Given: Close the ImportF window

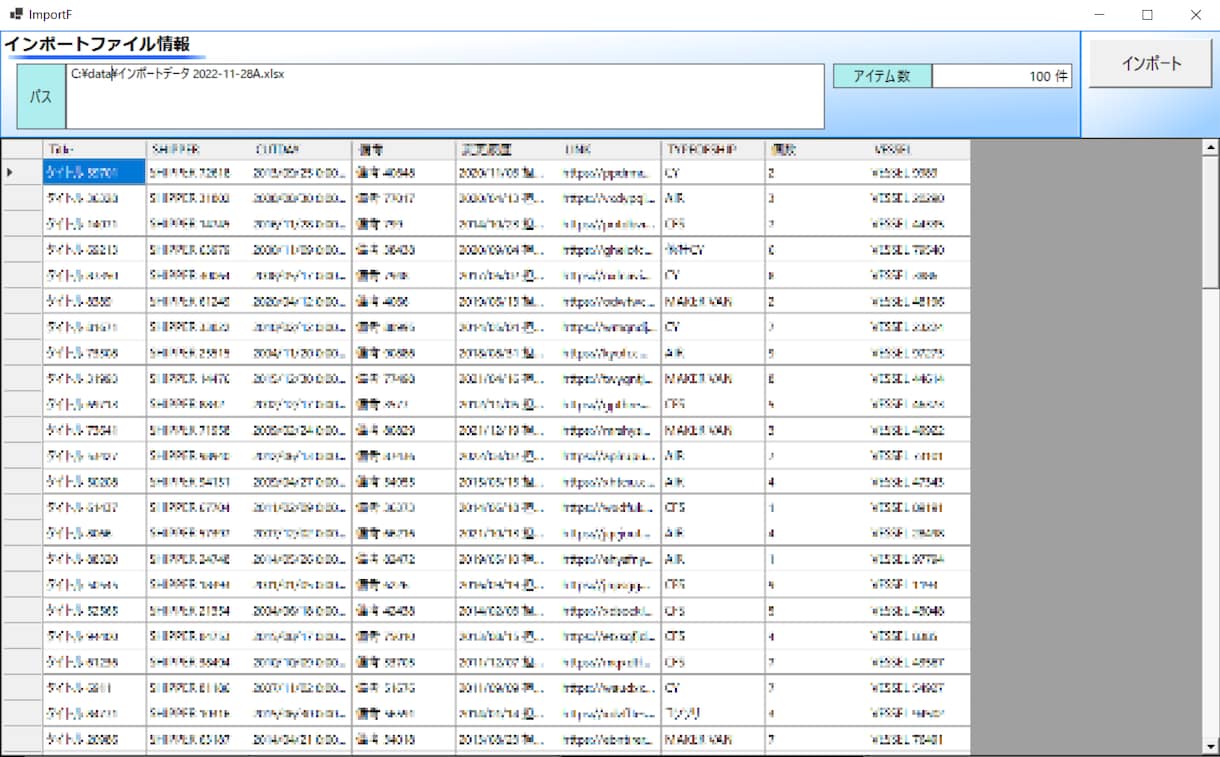Looking at the screenshot, I should (x=1195, y=15).
